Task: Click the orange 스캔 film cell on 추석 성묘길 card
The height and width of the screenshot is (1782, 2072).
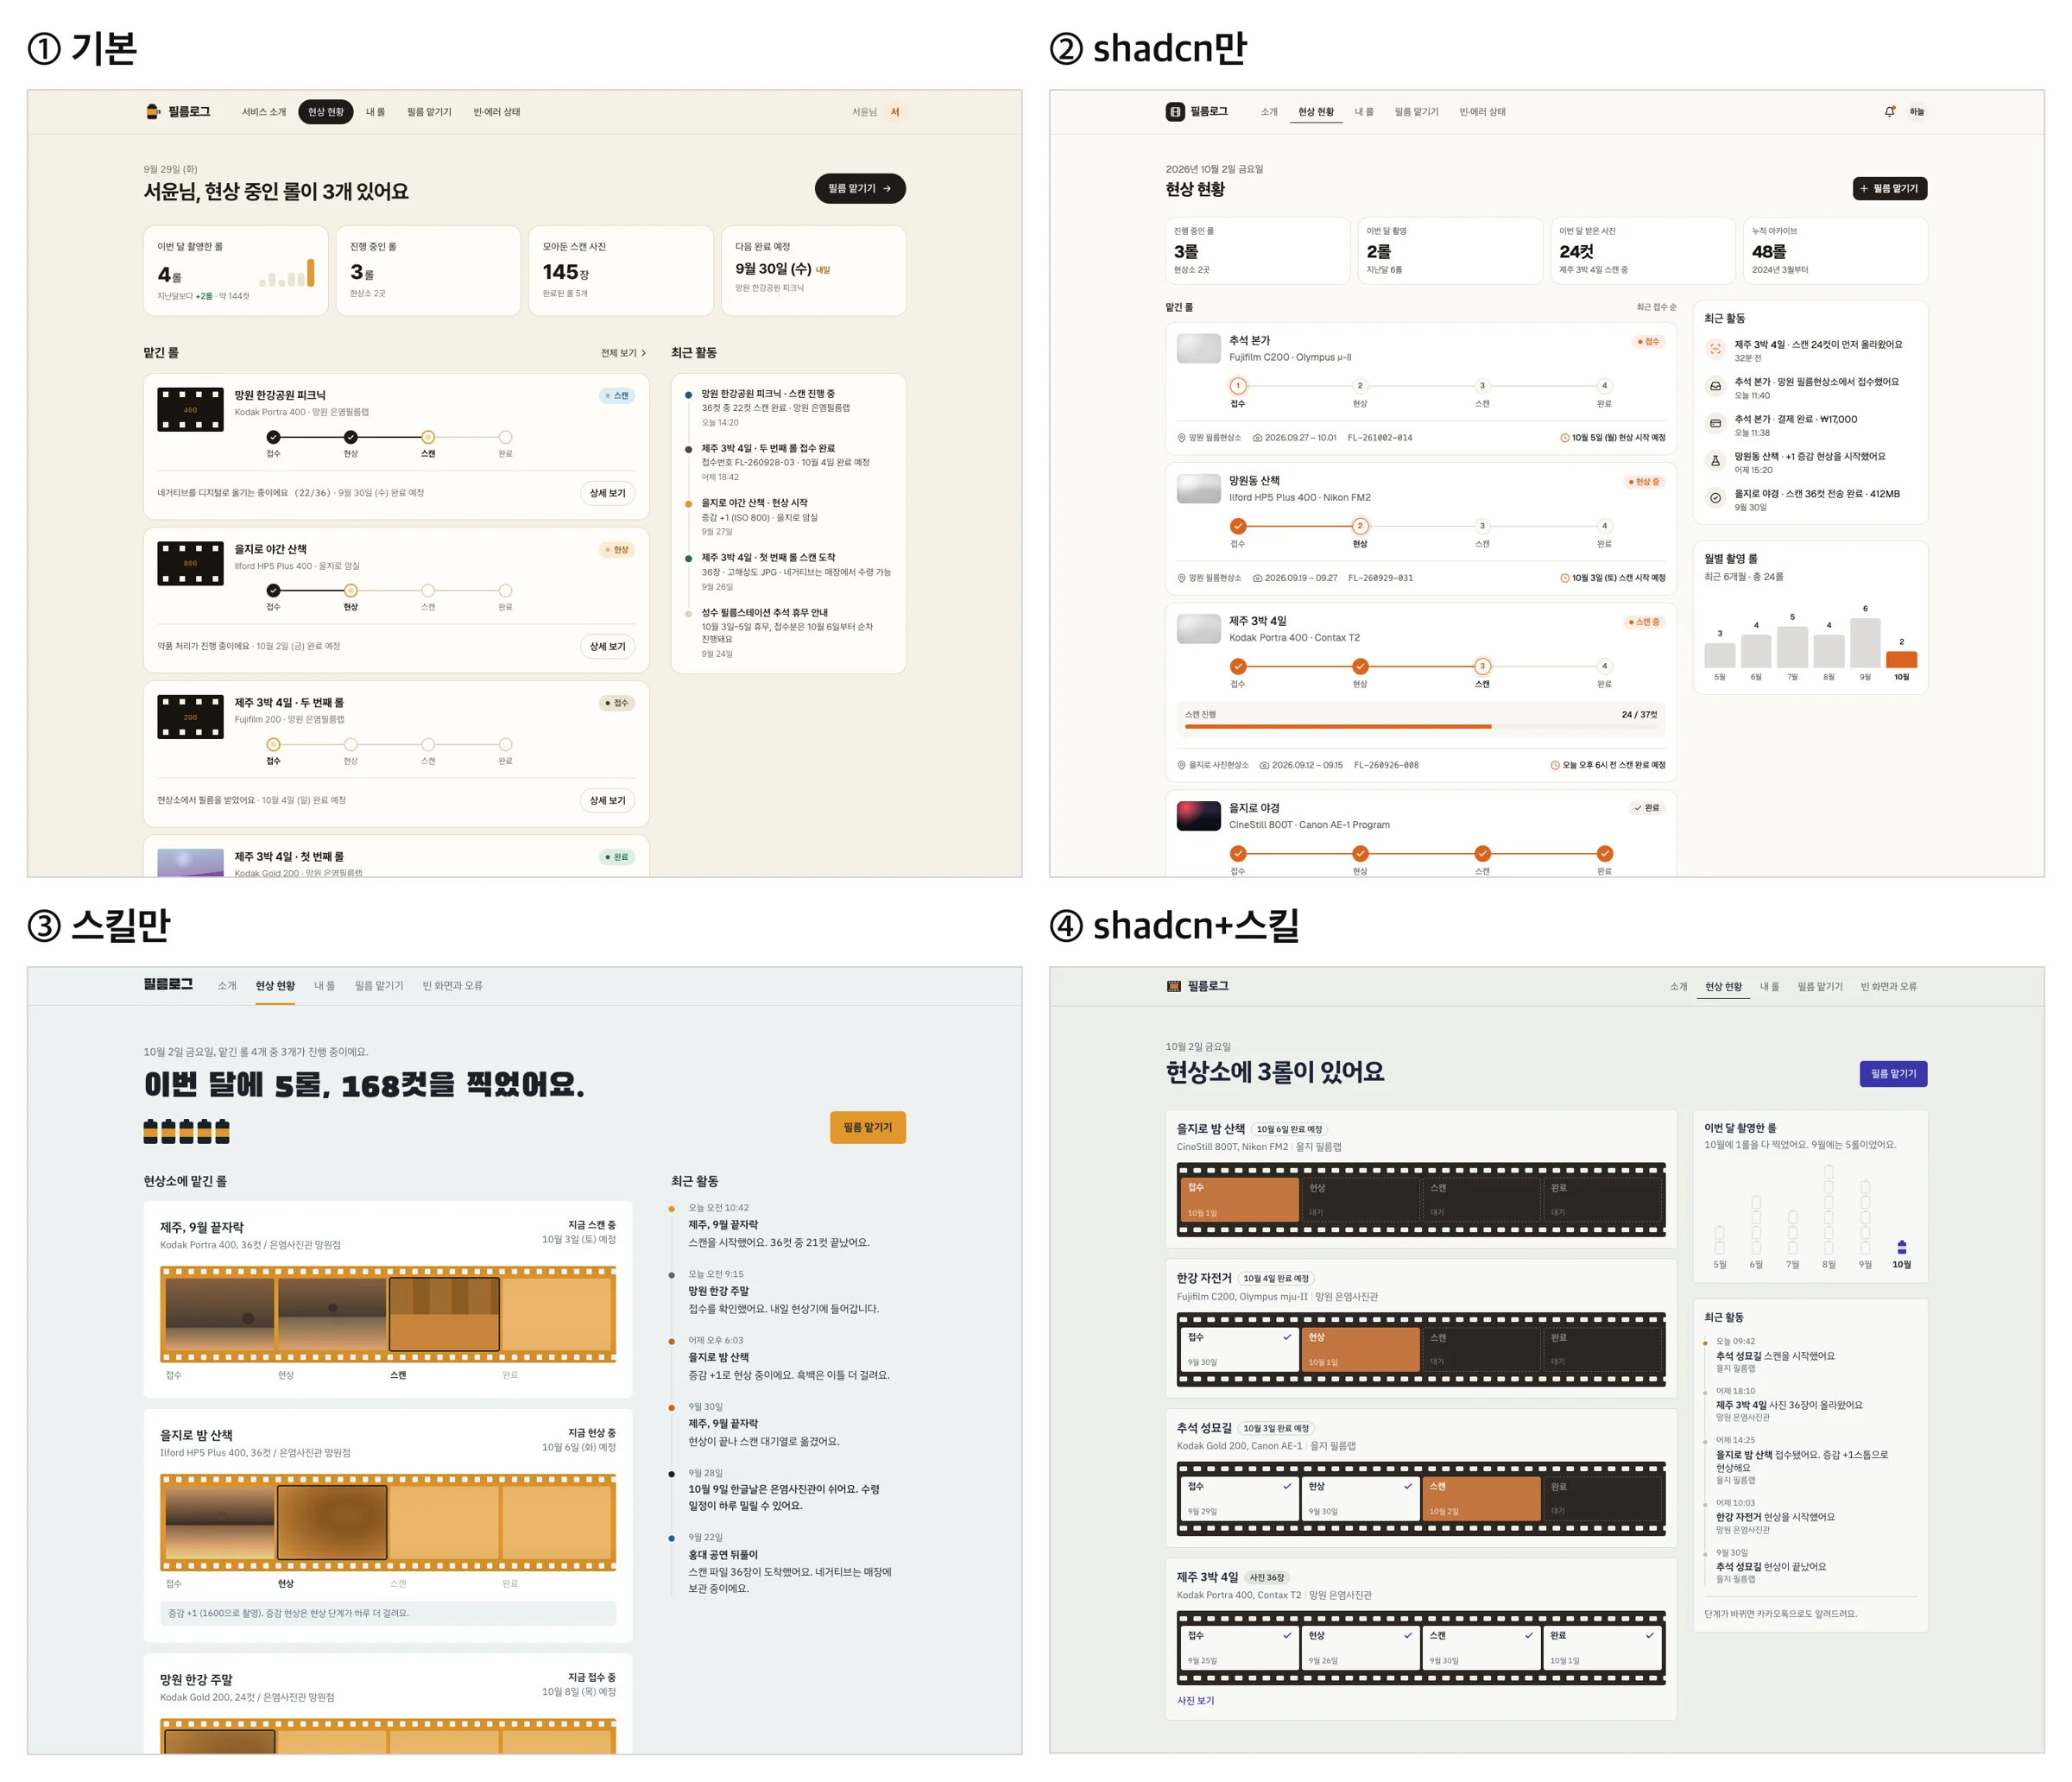Action: click(1481, 1499)
